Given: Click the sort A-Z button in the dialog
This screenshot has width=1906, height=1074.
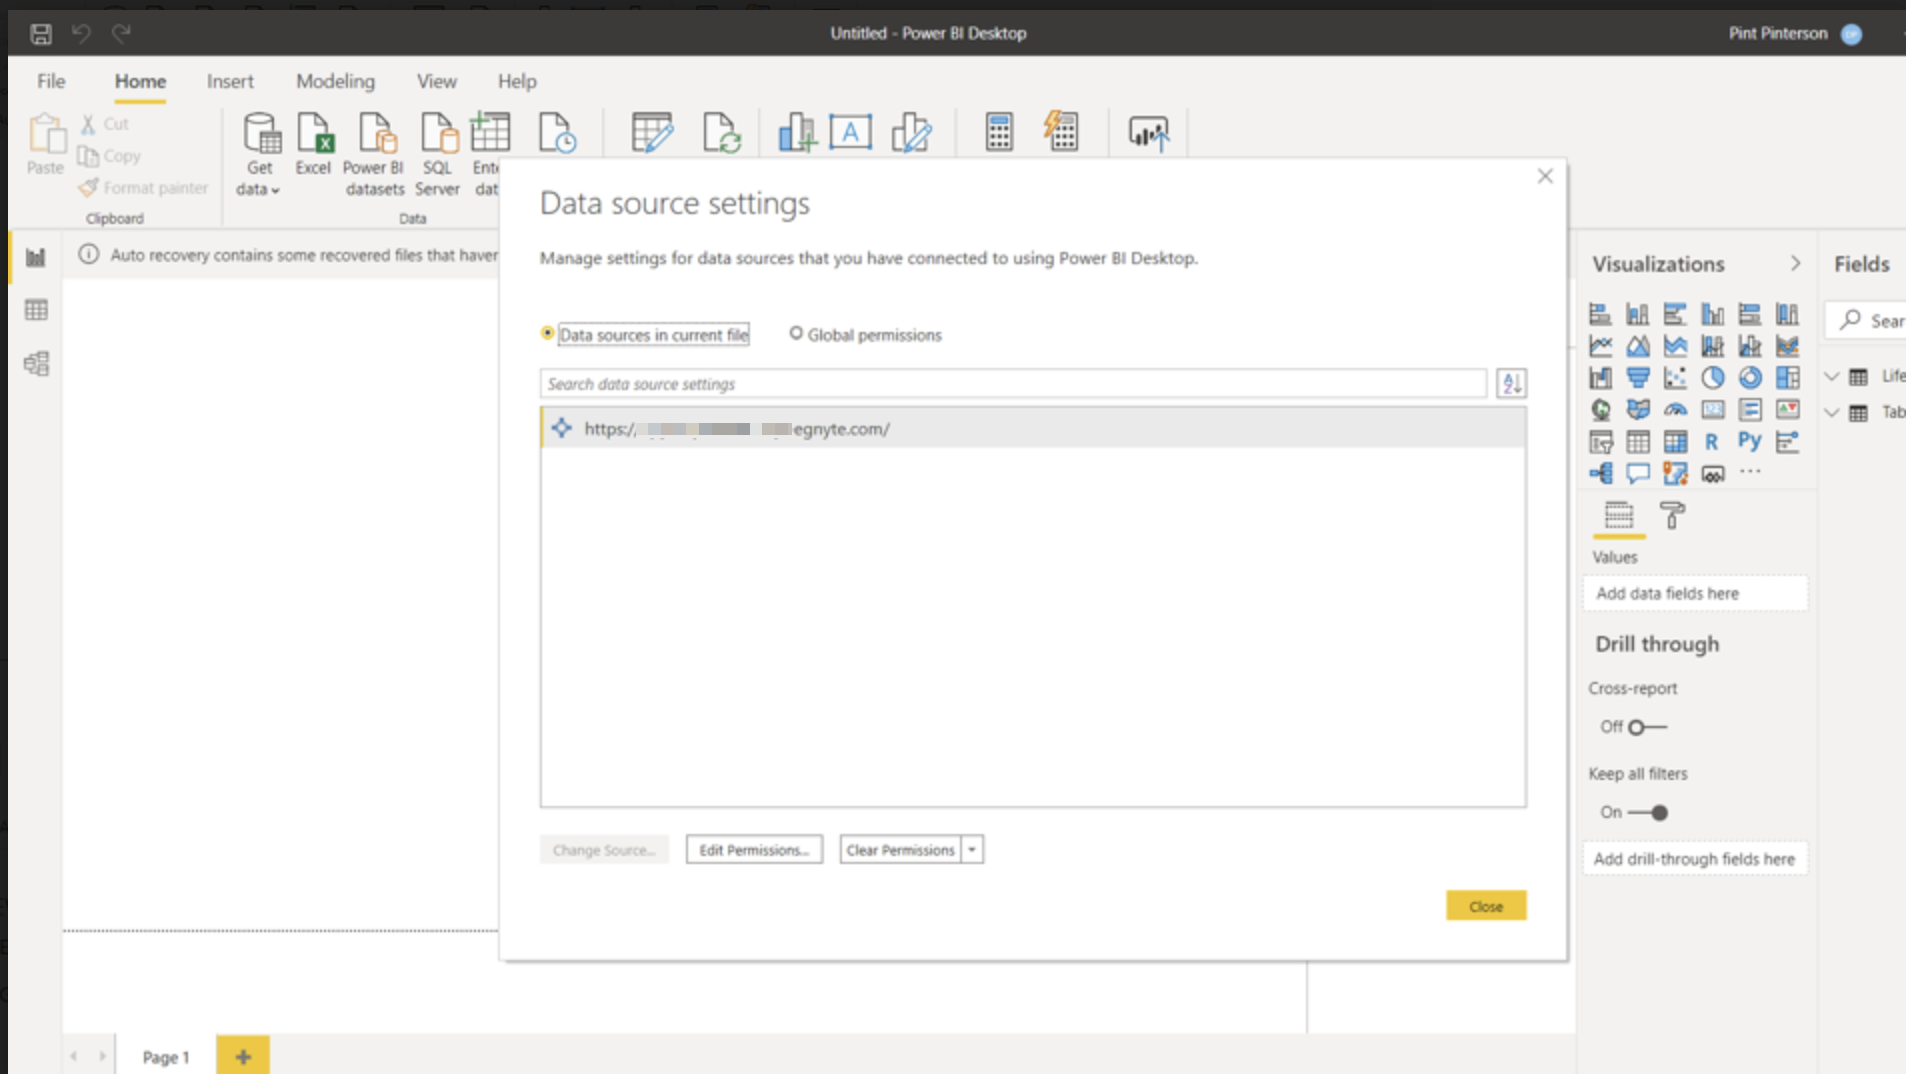Looking at the screenshot, I should (1511, 383).
